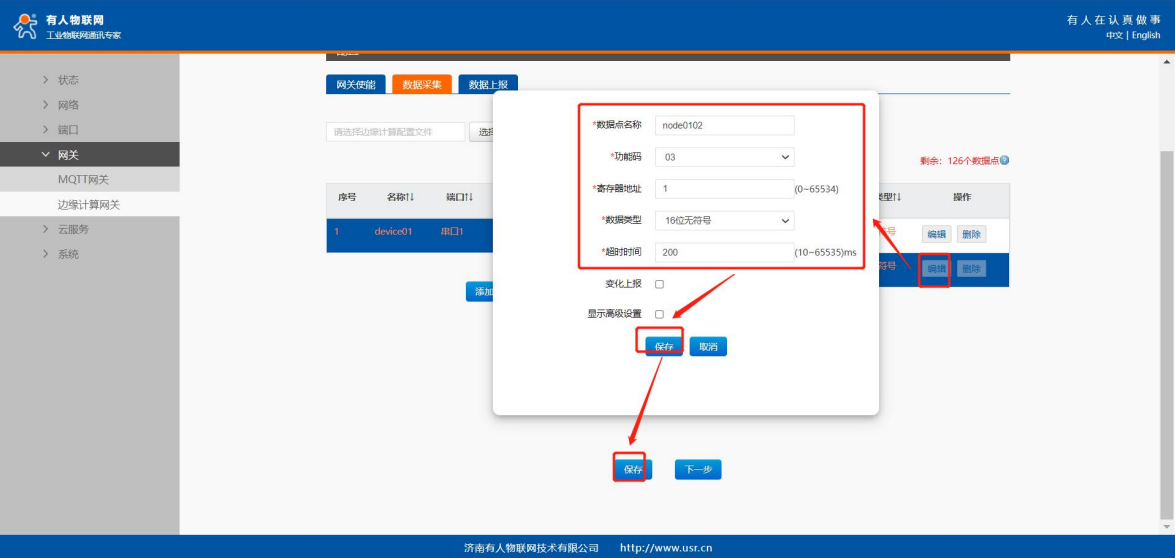
Task: Click the 下一步 button
Action: [697, 469]
